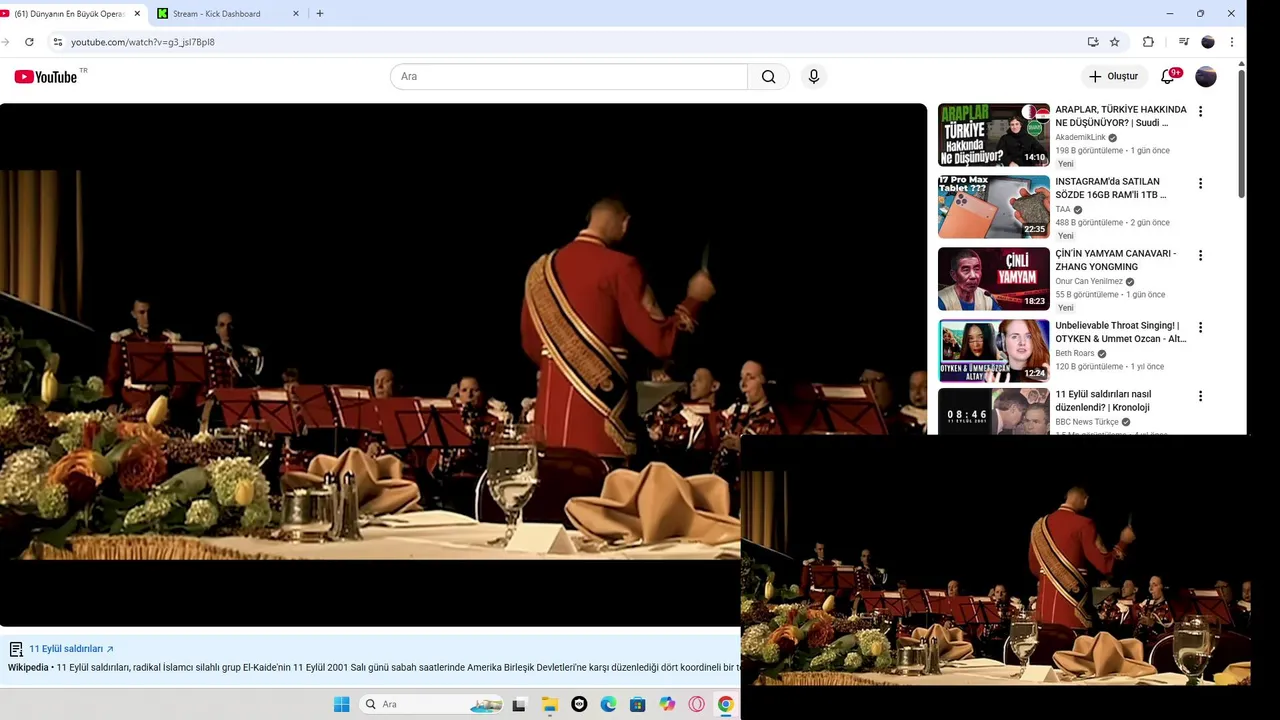
Task: Open Microsoft Store from the taskbar
Action: pos(637,704)
